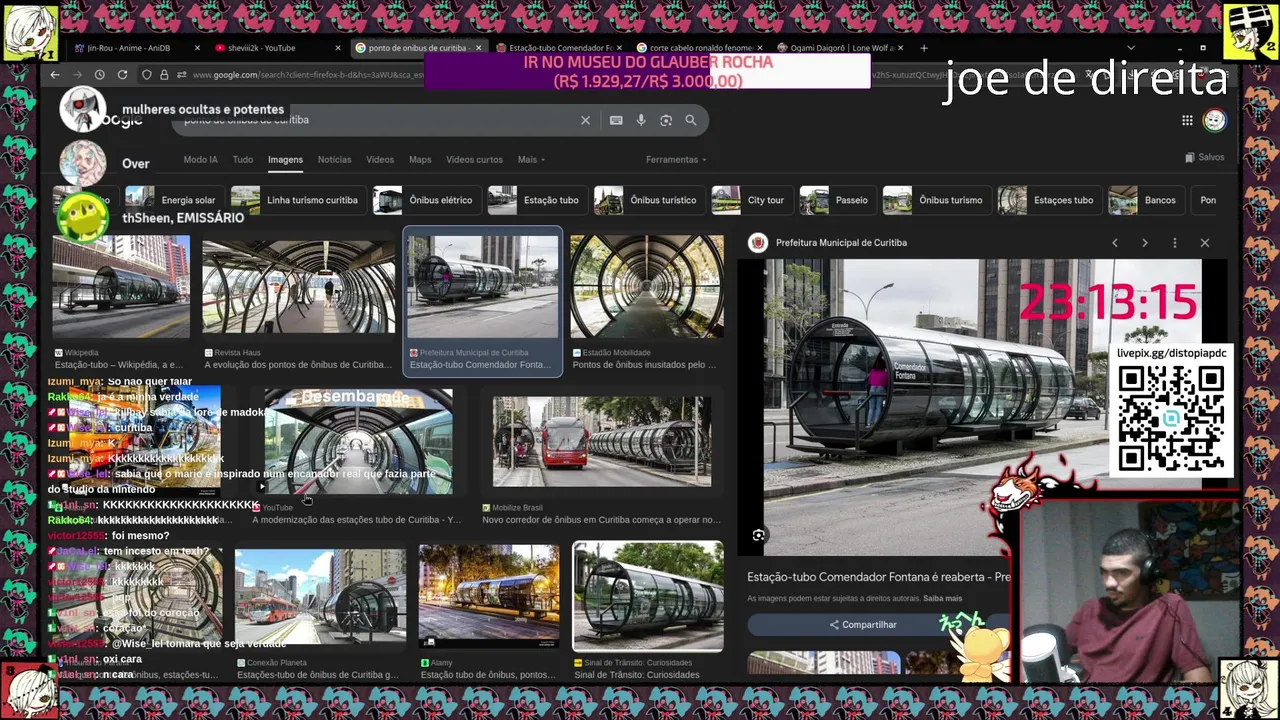Image resolution: width=1280 pixels, height=720 pixels.
Task: Click the browser forward arrow
Action: pos(77,75)
